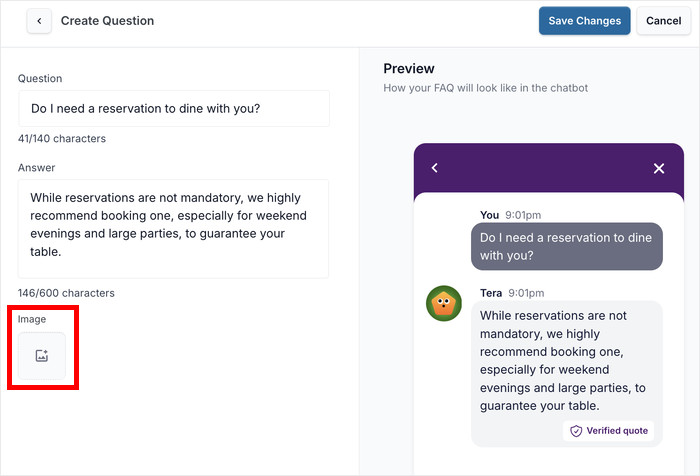Click the back arrow beside Create Question
Screen dimensions: 700x476
[39, 21]
